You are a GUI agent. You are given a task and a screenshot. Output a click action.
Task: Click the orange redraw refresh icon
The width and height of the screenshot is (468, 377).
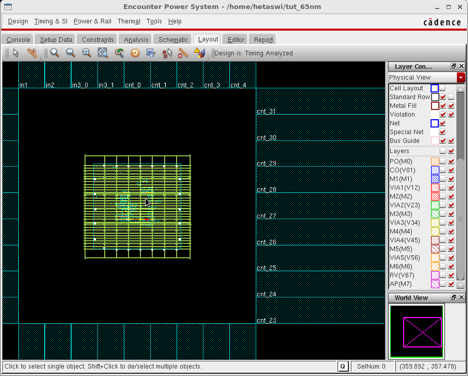(135, 53)
